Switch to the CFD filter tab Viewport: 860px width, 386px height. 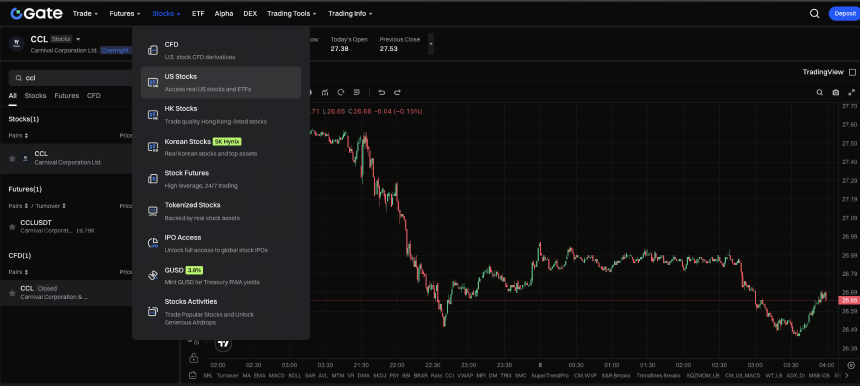coord(94,95)
